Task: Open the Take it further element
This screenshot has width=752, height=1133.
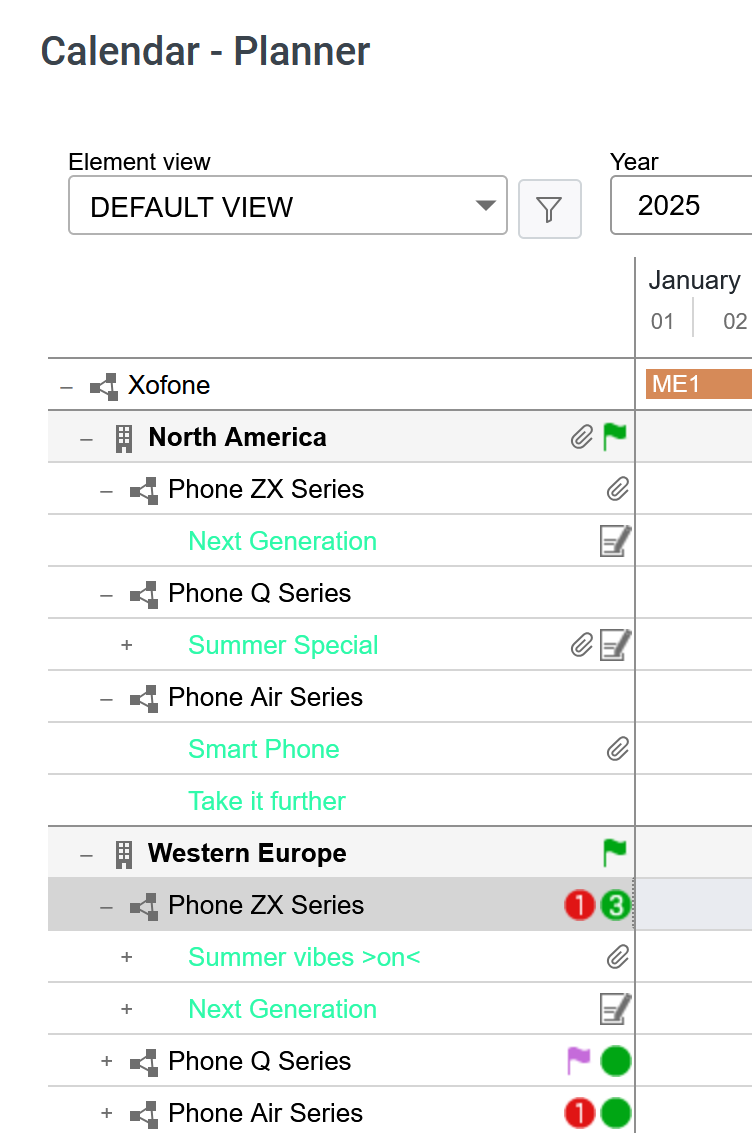Action: (267, 801)
